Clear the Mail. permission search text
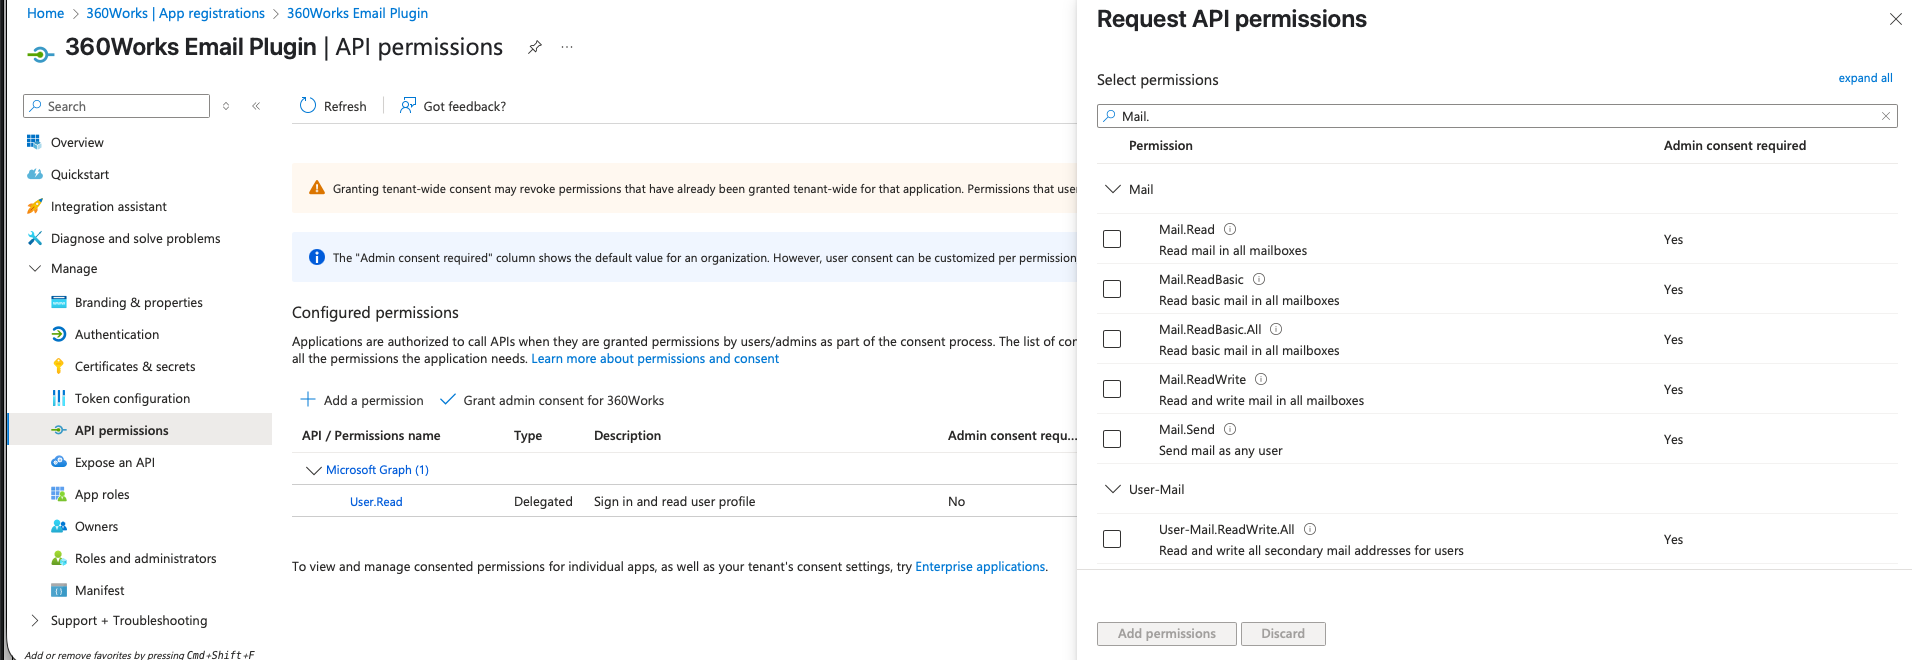This screenshot has height=660, width=1912. (x=1886, y=116)
